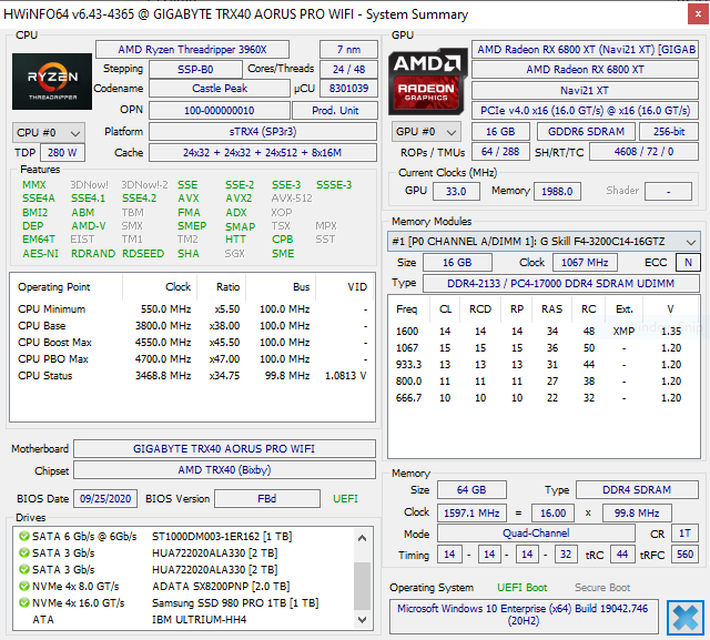Click the UEFI Boot indicator
Viewport: 710px width, 640px height.
point(522,588)
